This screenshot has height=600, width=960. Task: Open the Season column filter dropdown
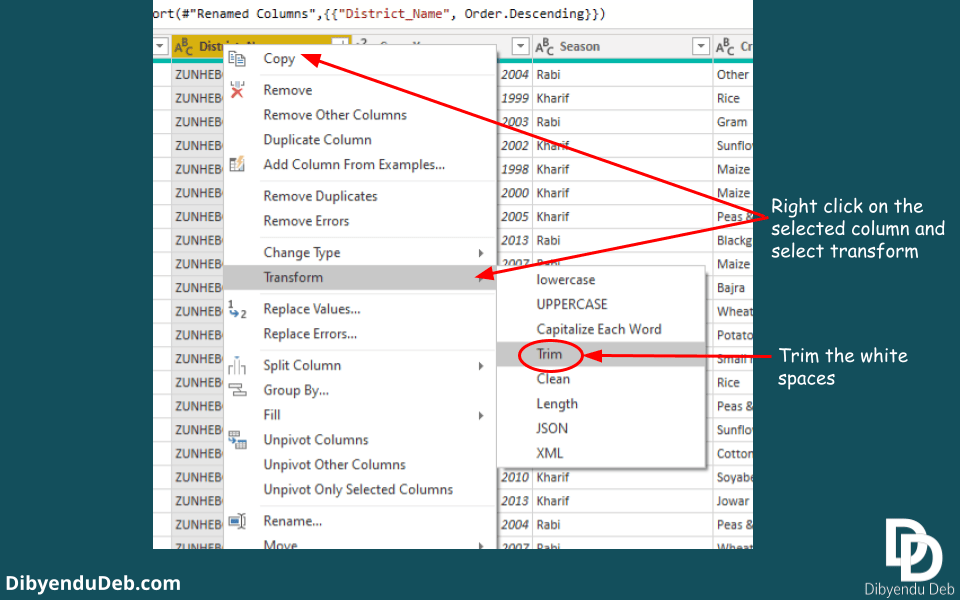tap(700, 47)
